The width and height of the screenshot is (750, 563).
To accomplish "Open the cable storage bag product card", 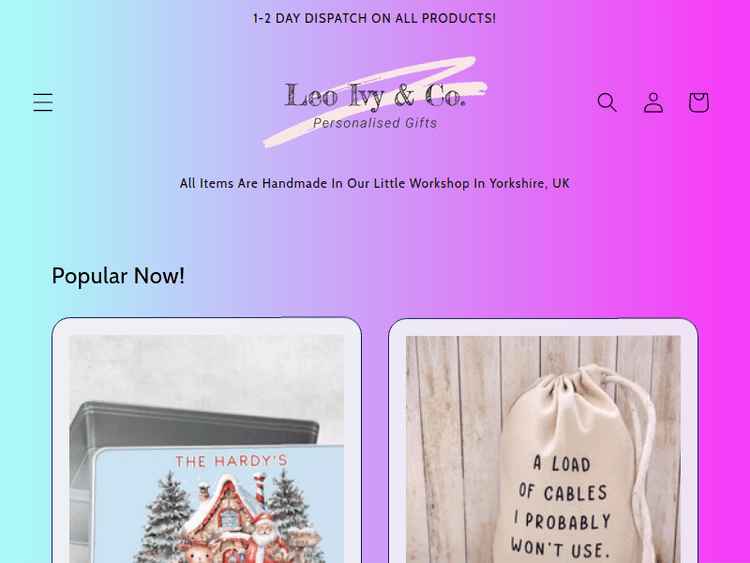I will point(543,440).
